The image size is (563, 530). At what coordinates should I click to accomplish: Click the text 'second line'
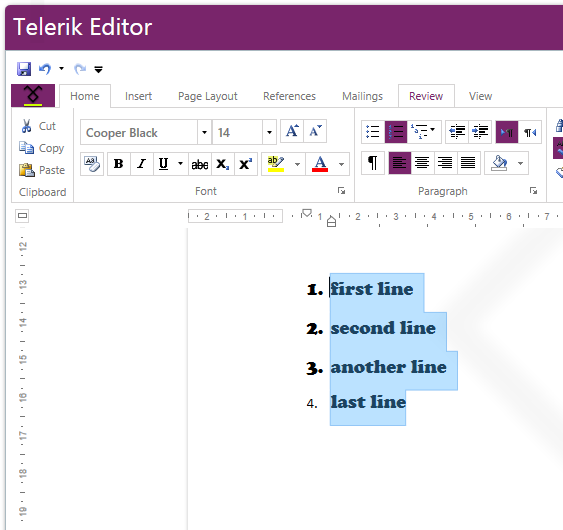point(383,328)
